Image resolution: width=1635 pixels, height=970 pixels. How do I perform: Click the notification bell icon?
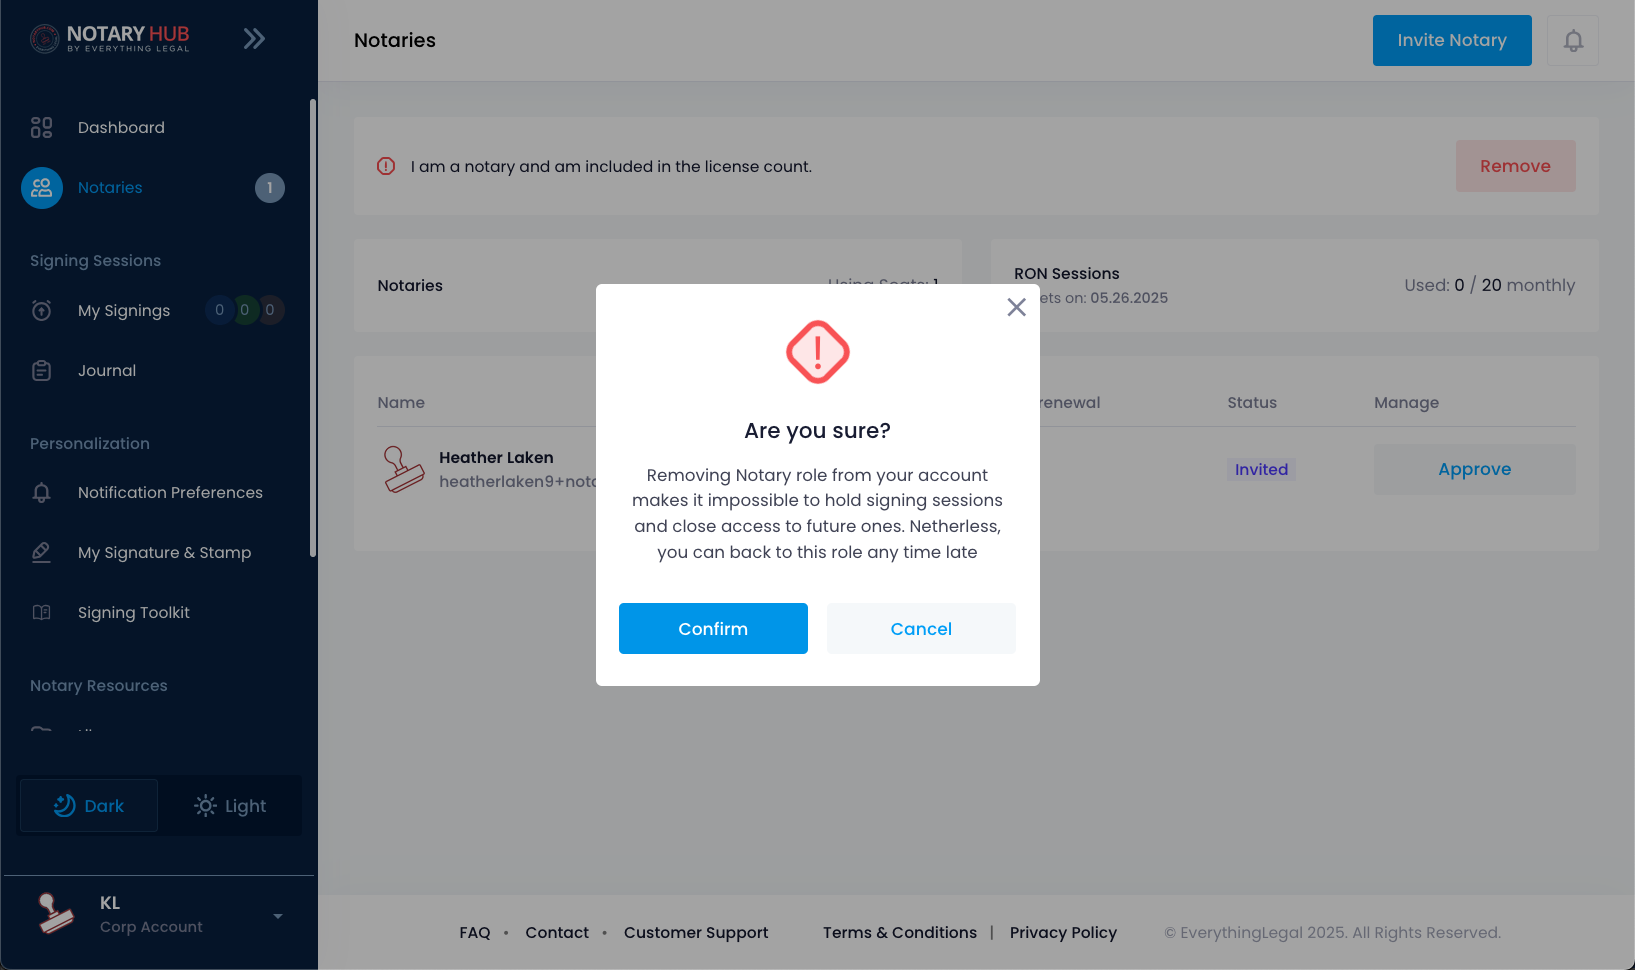click(1573, 40)
